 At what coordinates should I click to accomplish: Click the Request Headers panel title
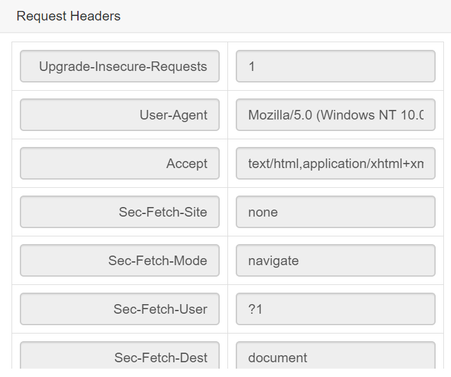coord(69,16)
